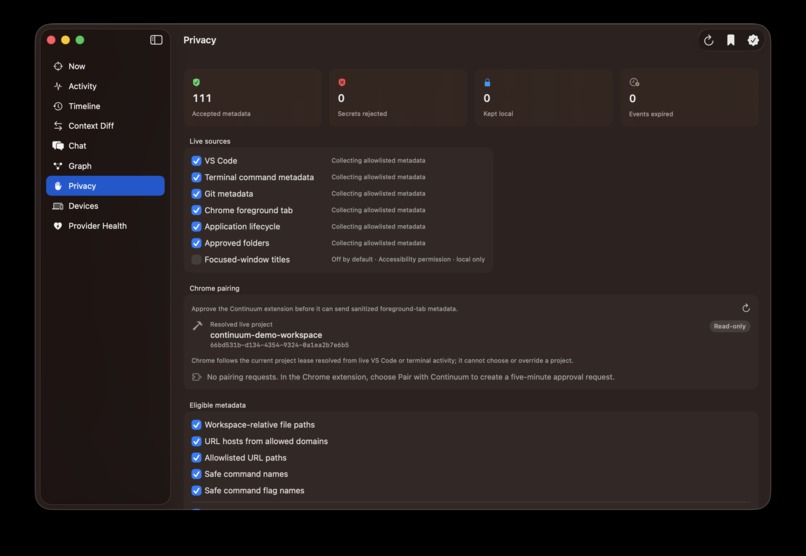The height and width of the screenshot is (556, 806).
Task: Show the Graph view
Action: coord(105,166)
